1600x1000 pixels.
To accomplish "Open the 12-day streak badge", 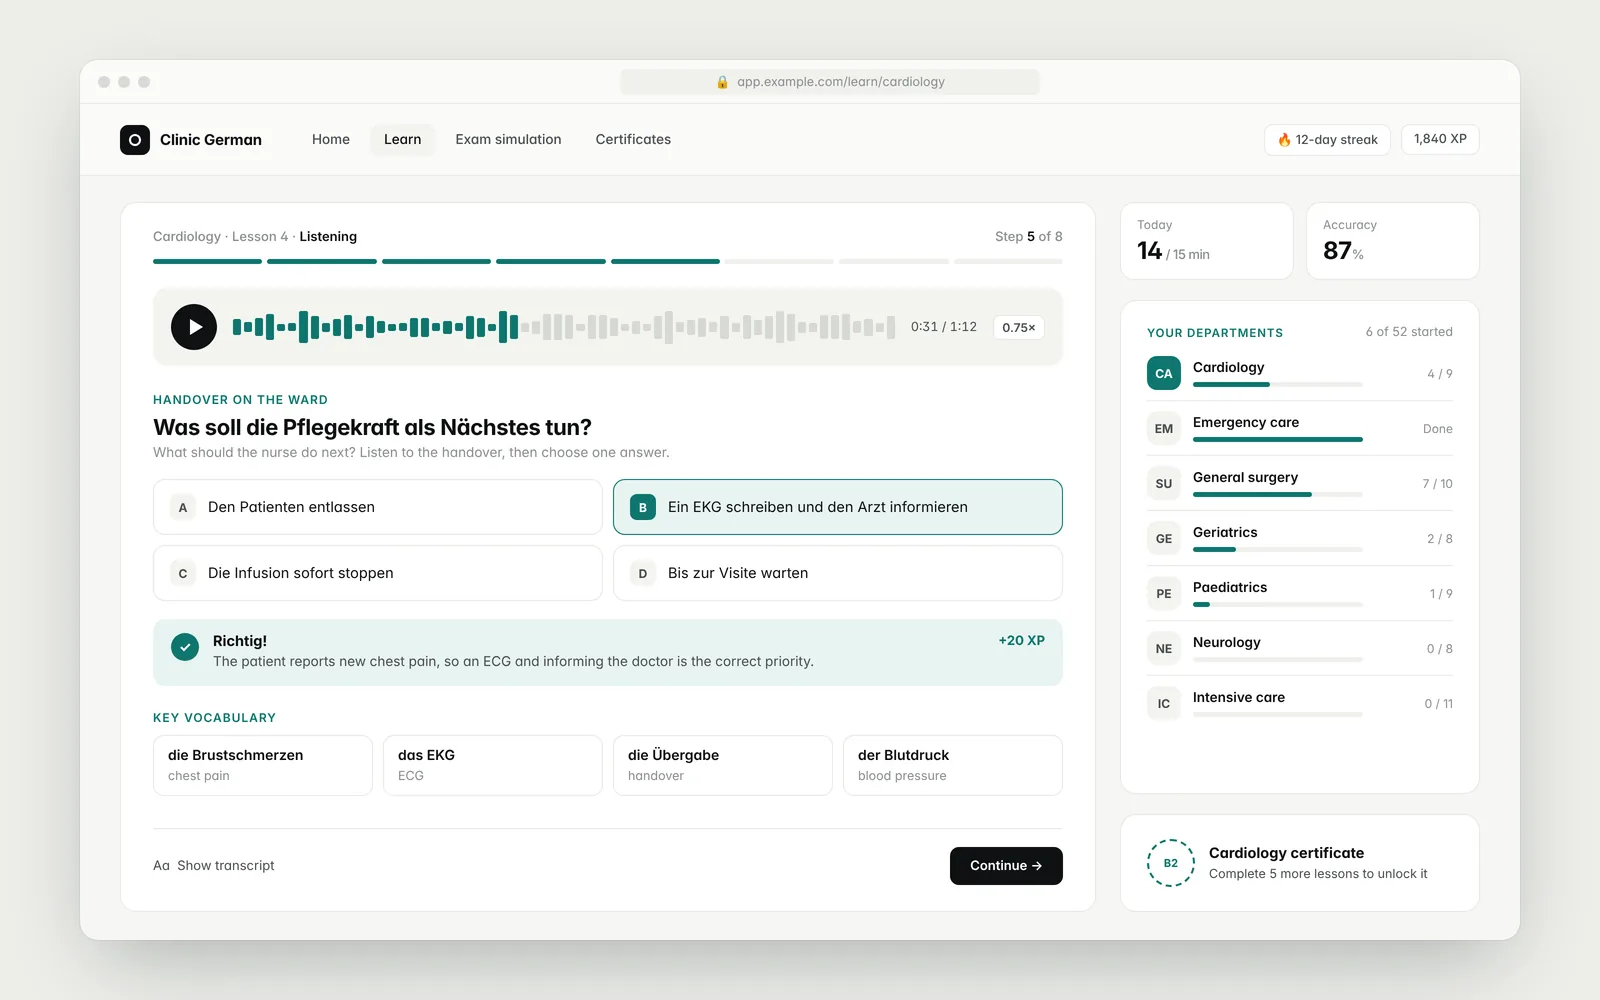I will pos(1327,140).
